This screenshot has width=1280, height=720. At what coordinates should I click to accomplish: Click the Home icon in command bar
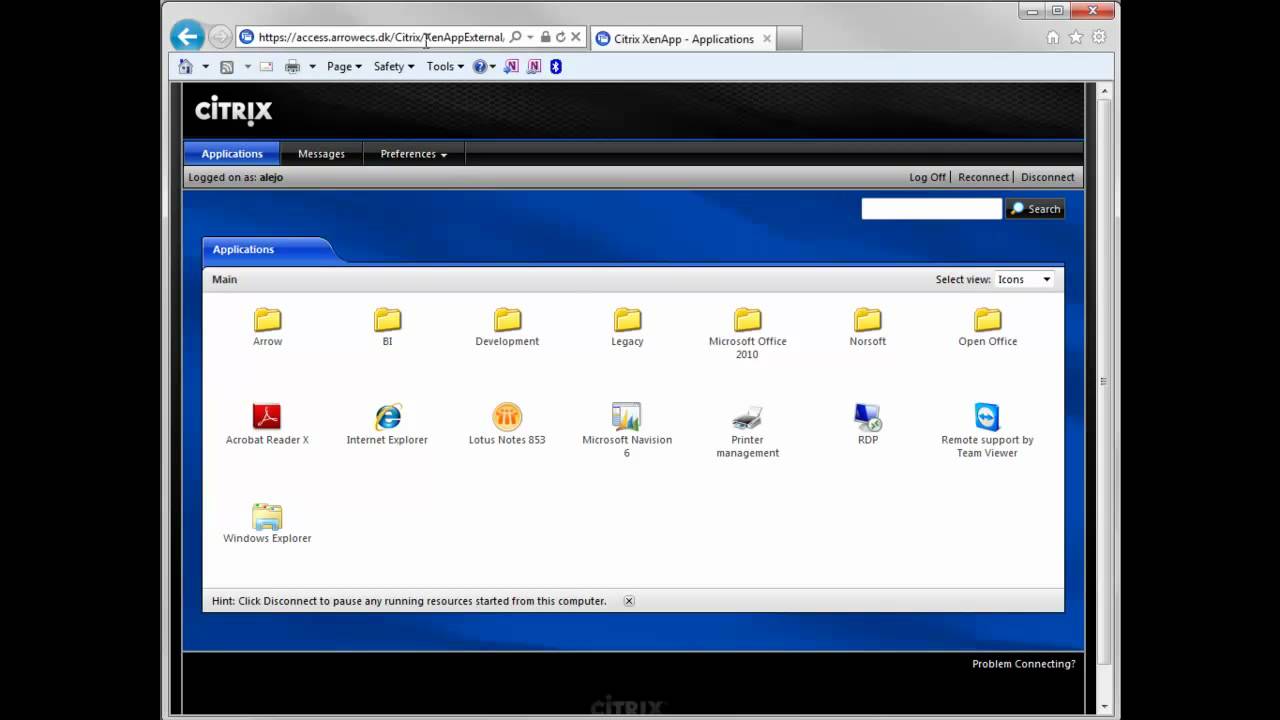tap(186, 66)
